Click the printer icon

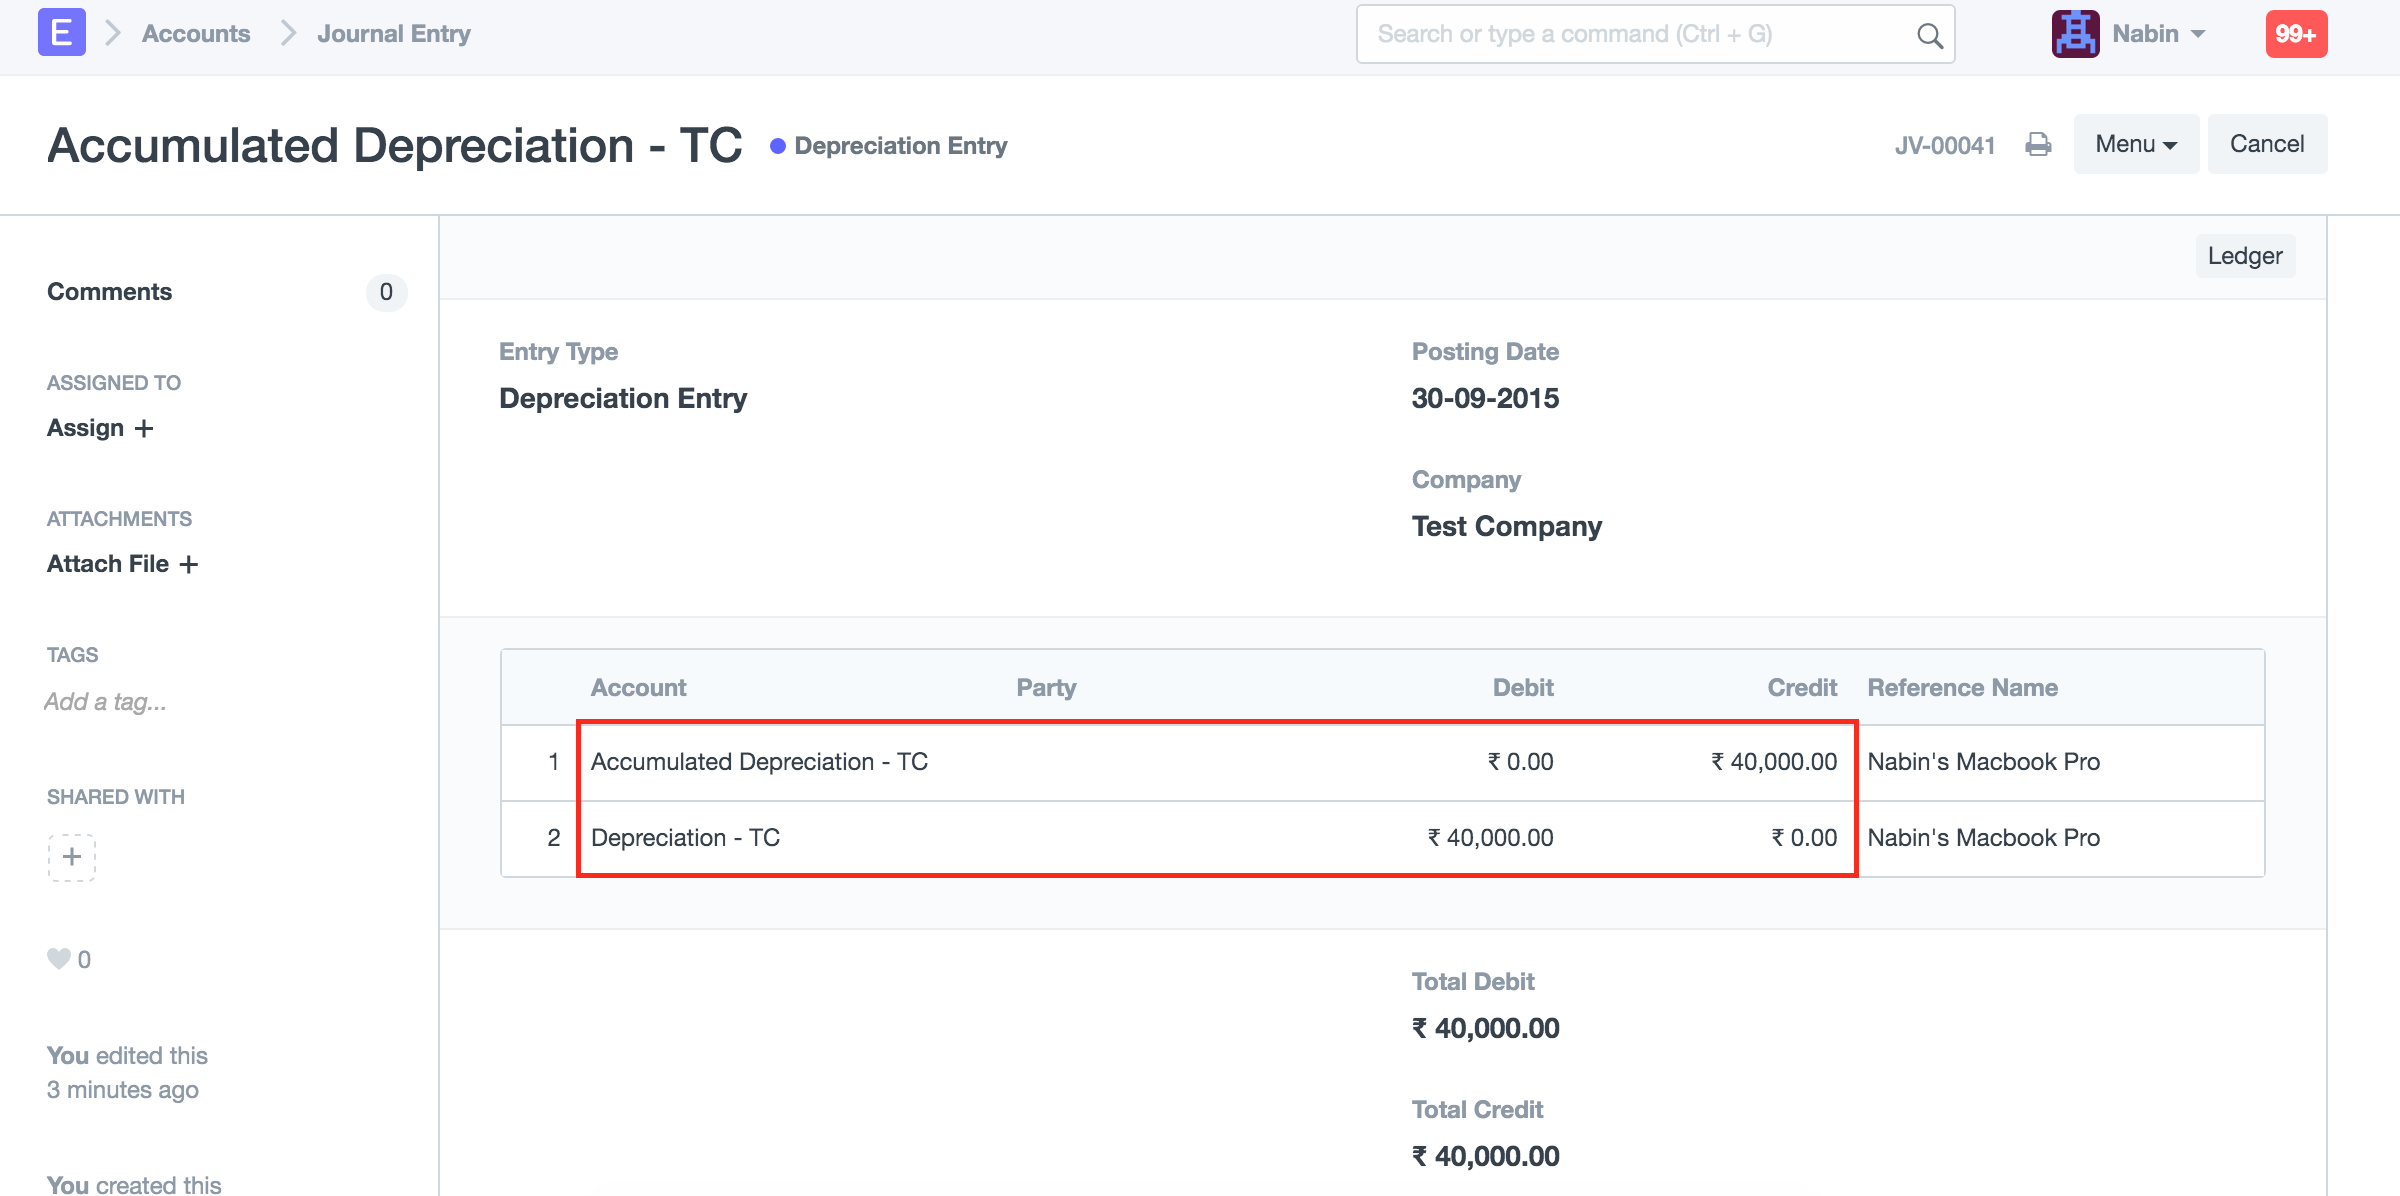point(2038,145)
